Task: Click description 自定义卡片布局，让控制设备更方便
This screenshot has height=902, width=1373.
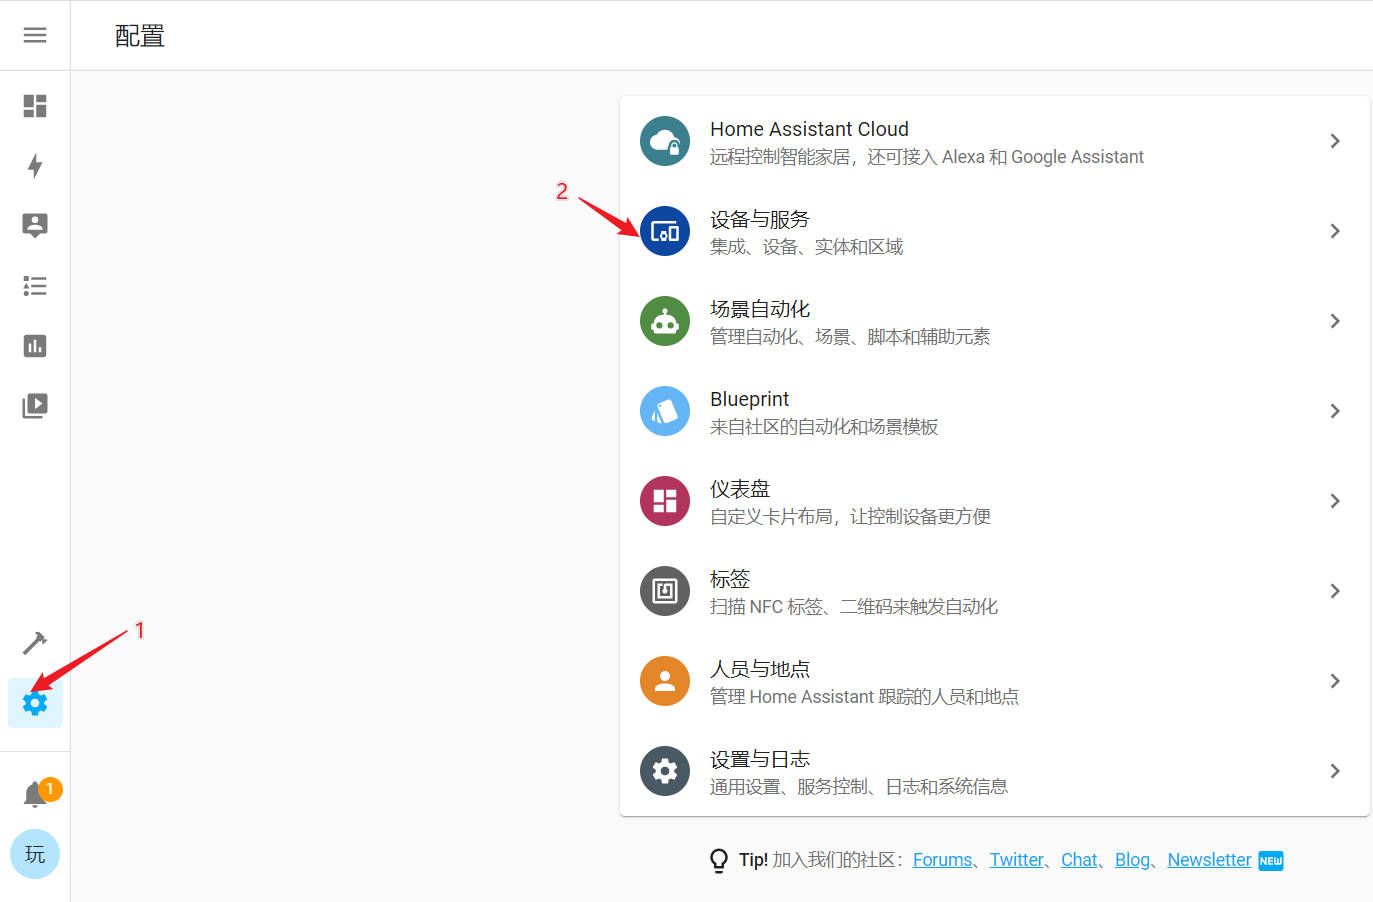Action: 850,517
